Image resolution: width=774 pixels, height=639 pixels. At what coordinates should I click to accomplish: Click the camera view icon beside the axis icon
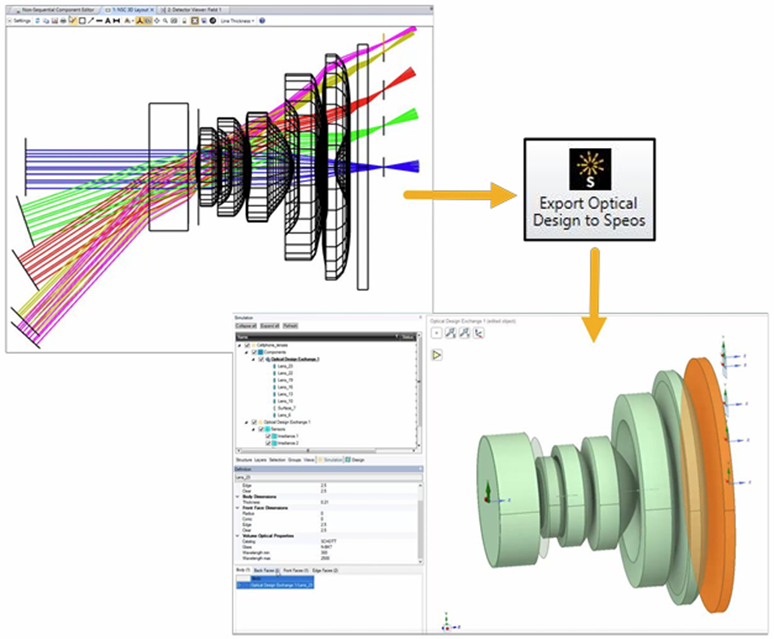(149, 21)
